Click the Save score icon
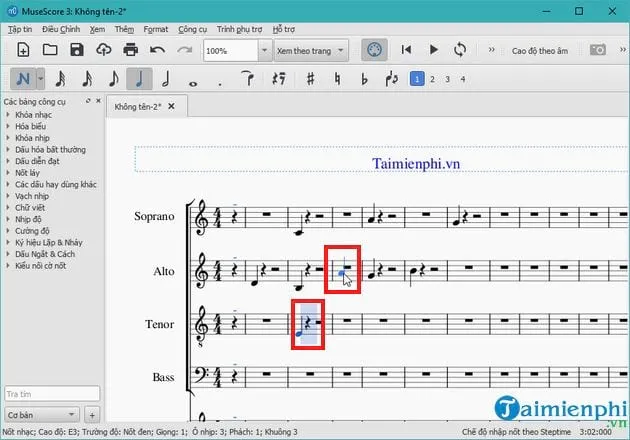Image resolution: width=630 pixels, height=440 pixels. click(77, 49)
